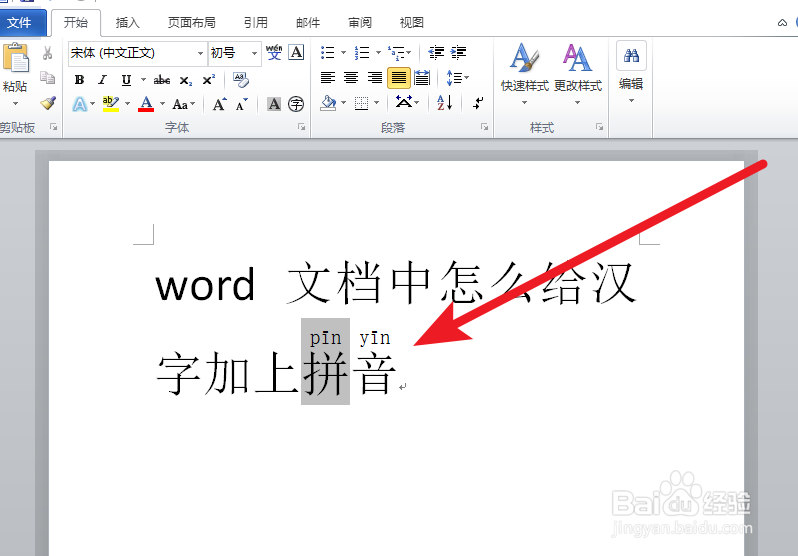This screenshot has width=798, height=556.
Task: Open the underline style dropdown arrow
Action: point(143,80)
